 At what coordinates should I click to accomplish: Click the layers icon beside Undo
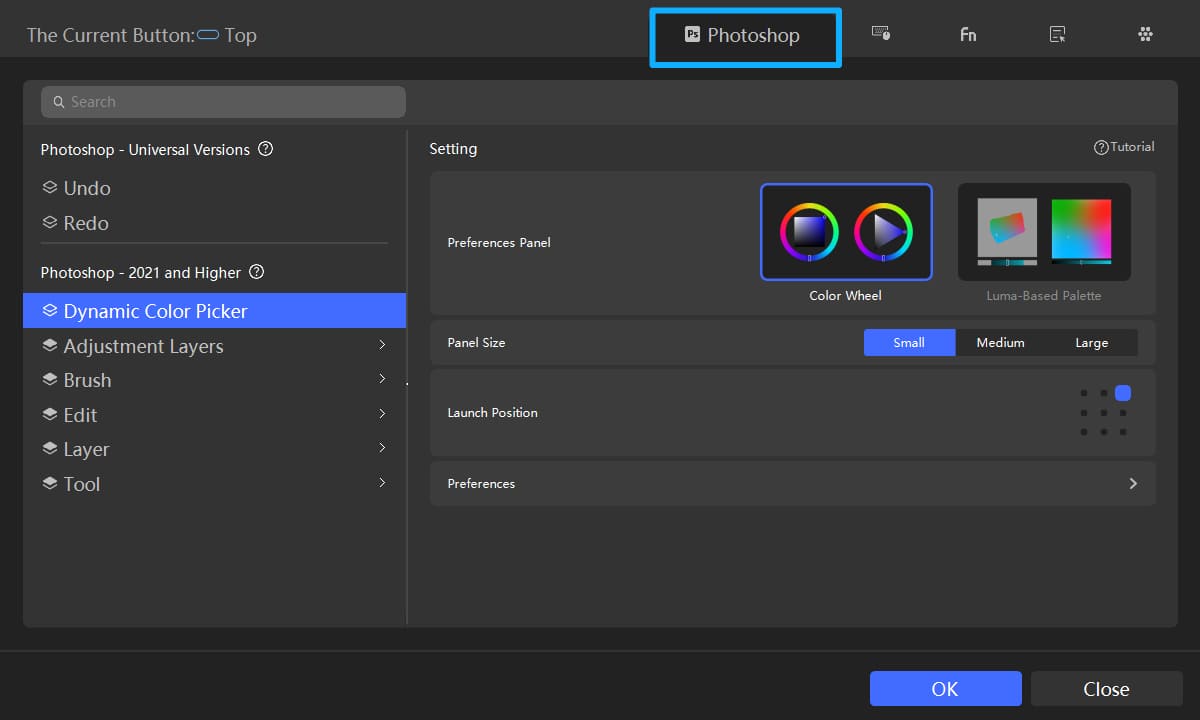(x=50, y=188)
